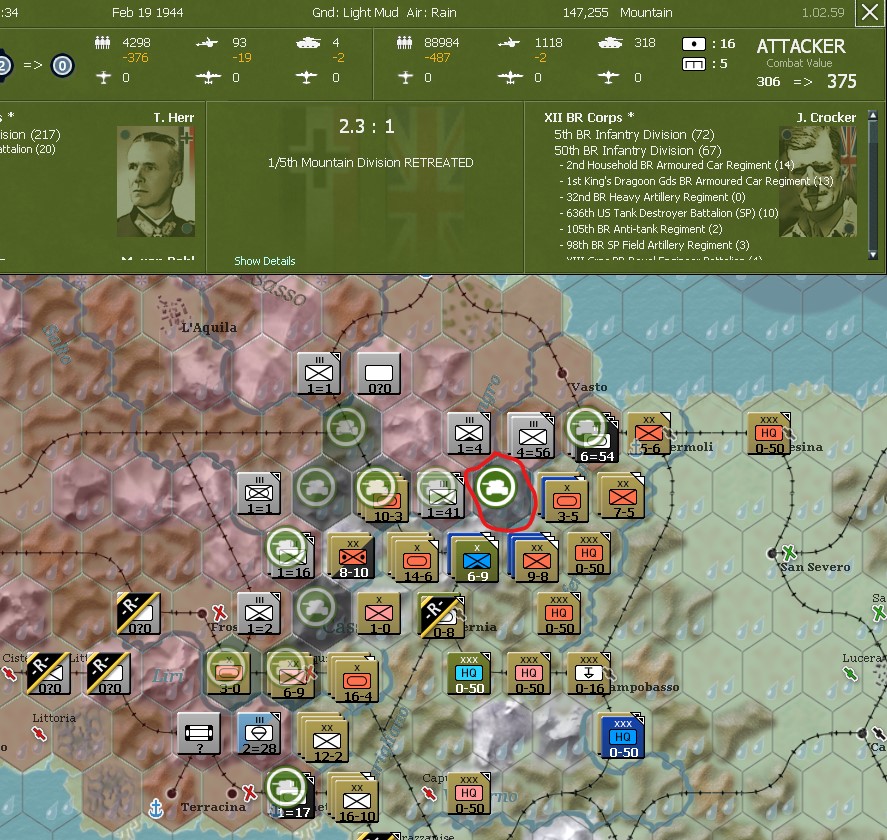
Task: Click the green airfield icon at Lucera
Action: (850, 673)
